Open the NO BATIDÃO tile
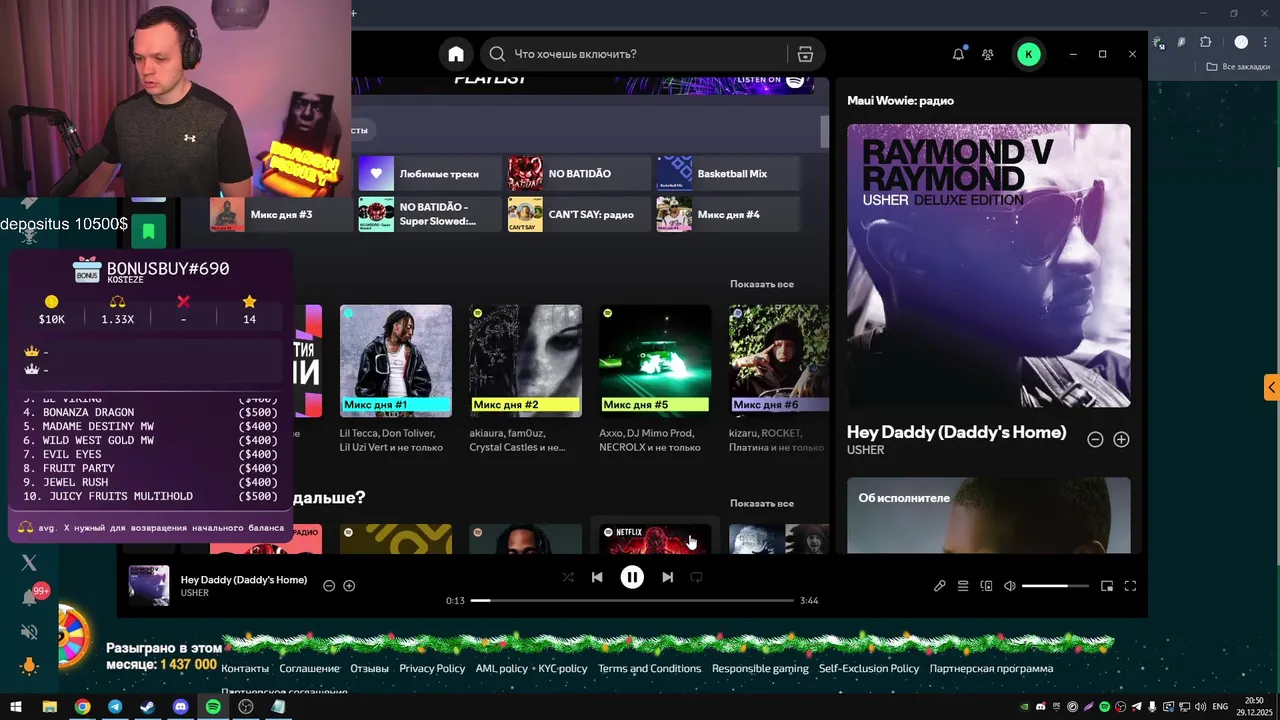This screenshot has width=1280, height=720. tap(579, 173)
